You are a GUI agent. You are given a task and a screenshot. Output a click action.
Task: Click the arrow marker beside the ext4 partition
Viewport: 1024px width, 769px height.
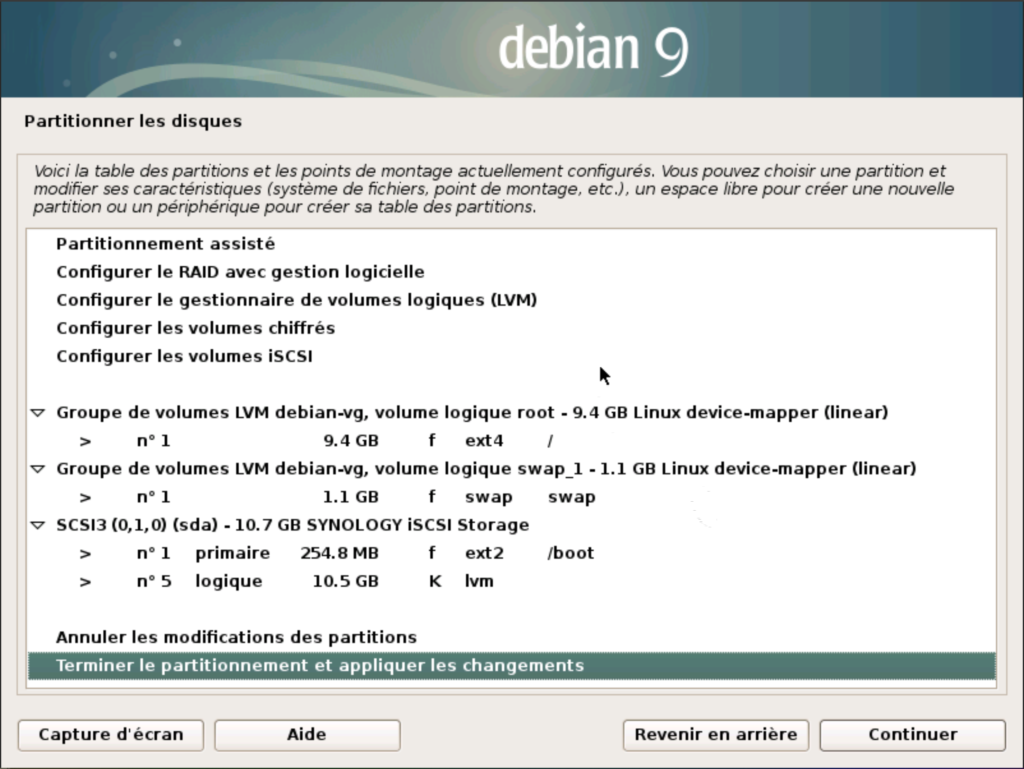tap(86, 441)
